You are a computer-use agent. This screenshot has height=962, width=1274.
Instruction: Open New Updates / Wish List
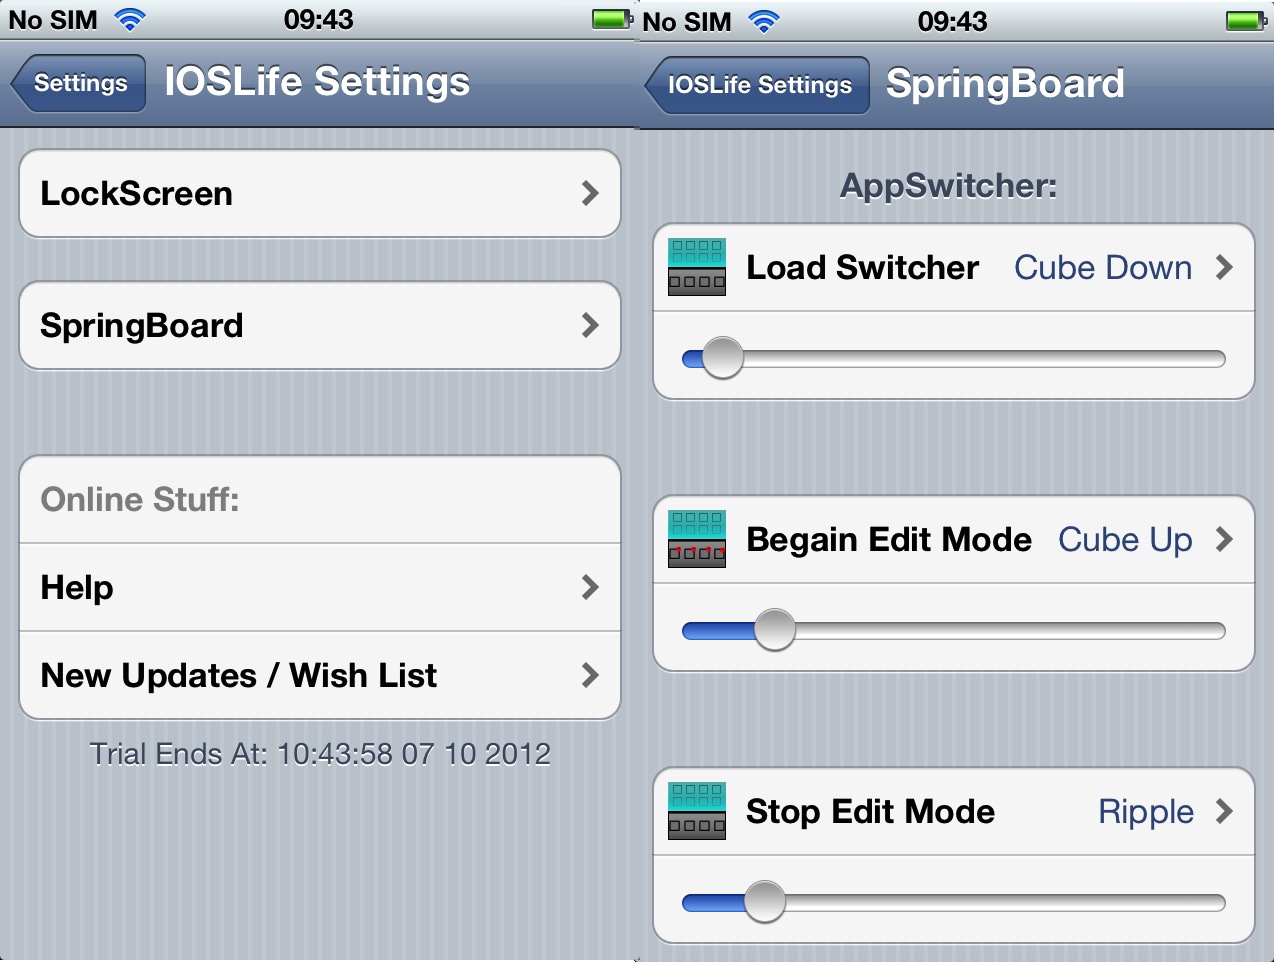[x=320, y=675]
